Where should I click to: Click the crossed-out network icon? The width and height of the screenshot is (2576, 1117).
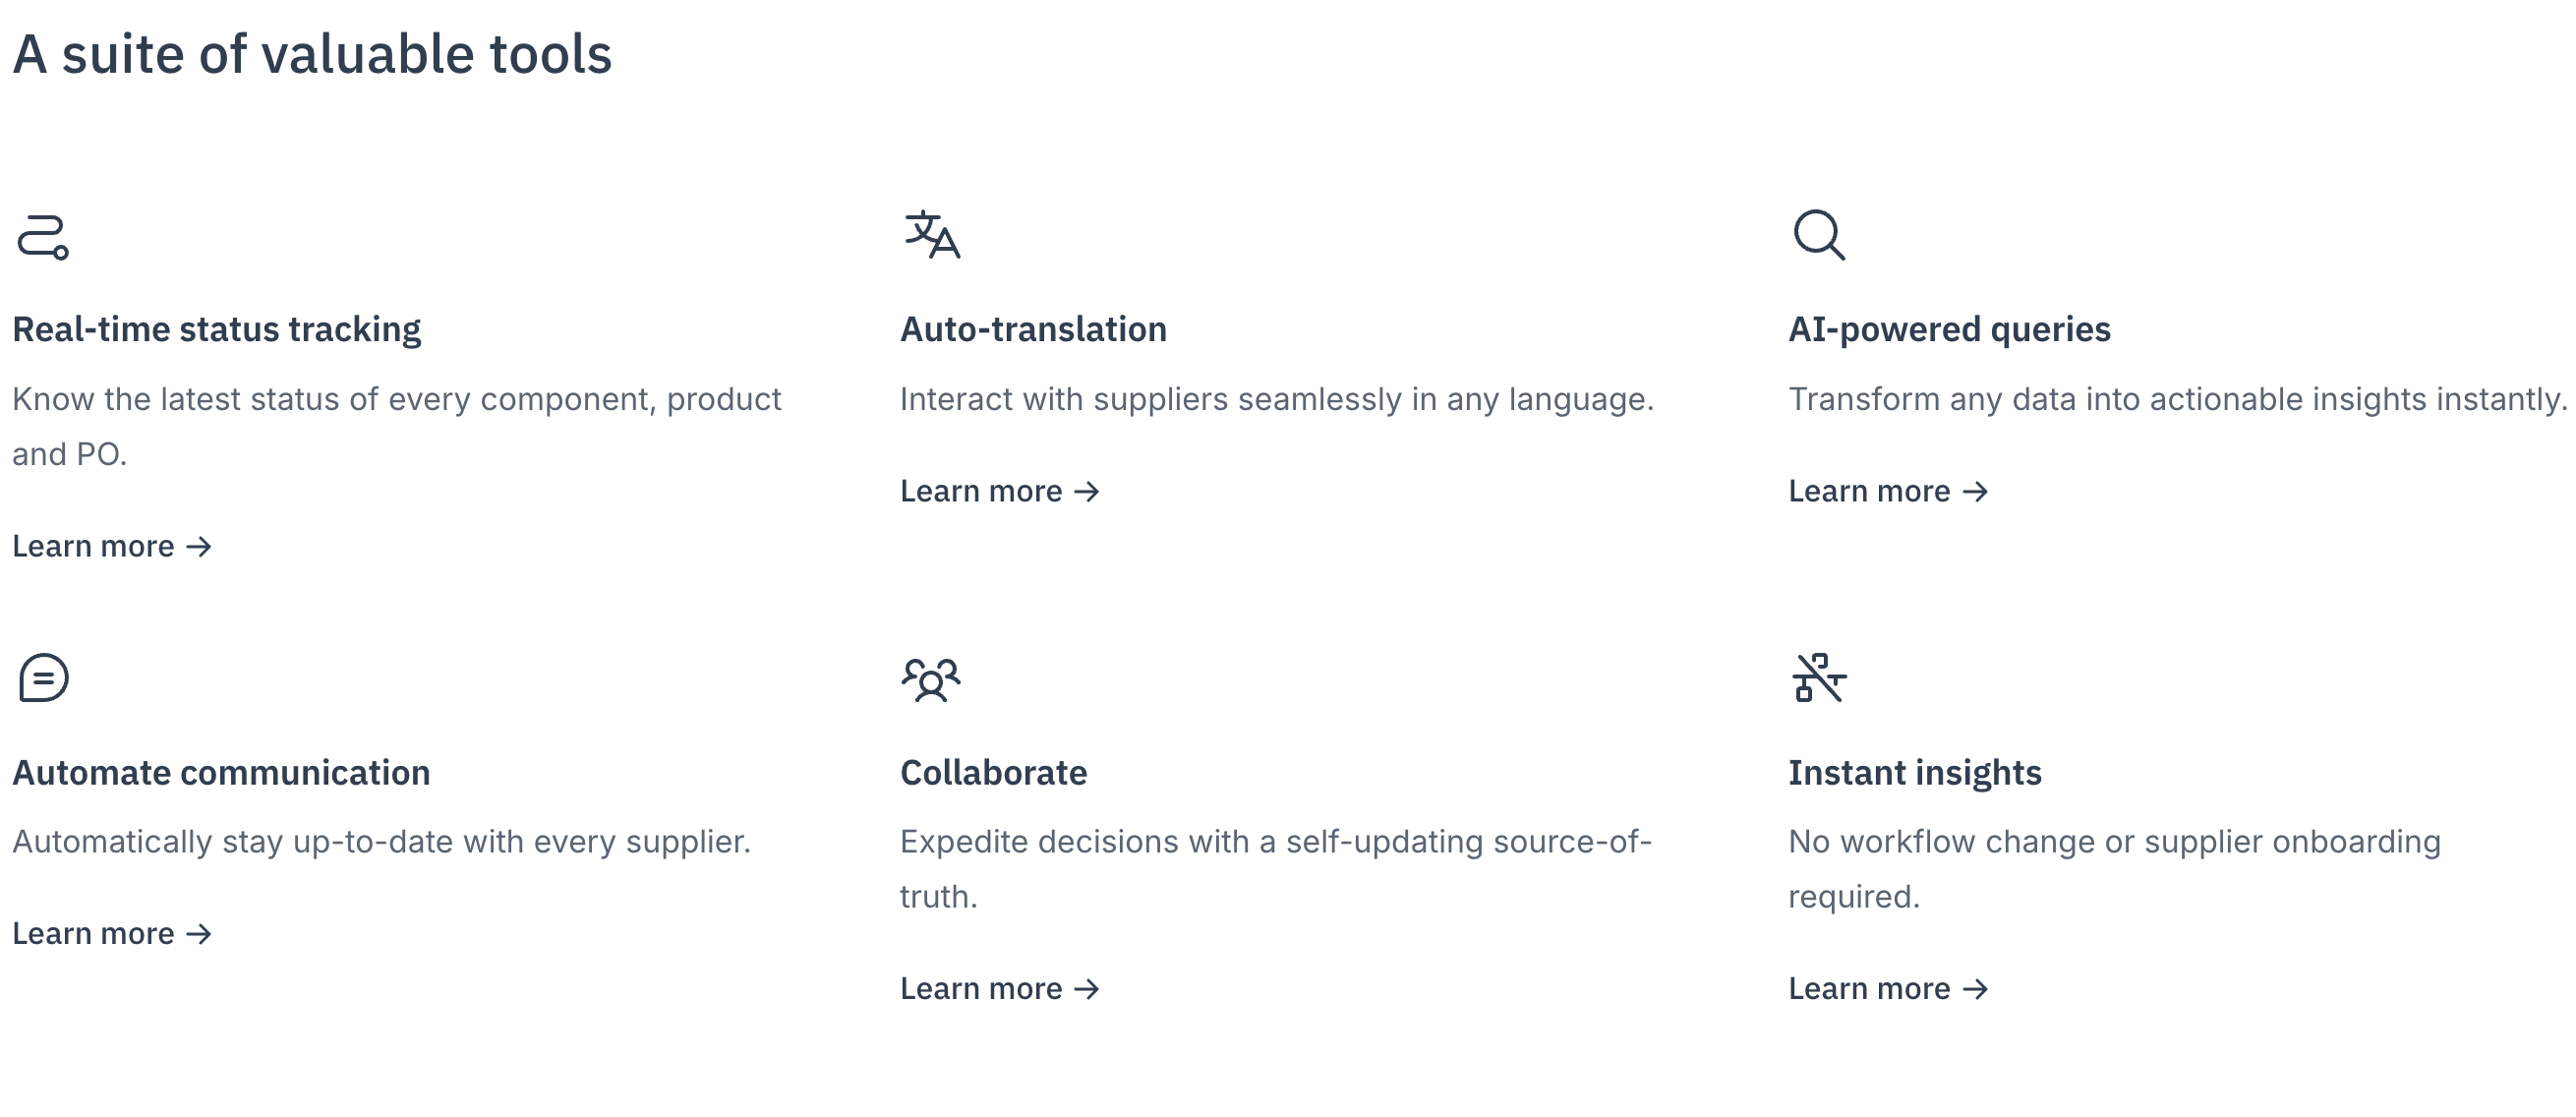click(1819, 678)
